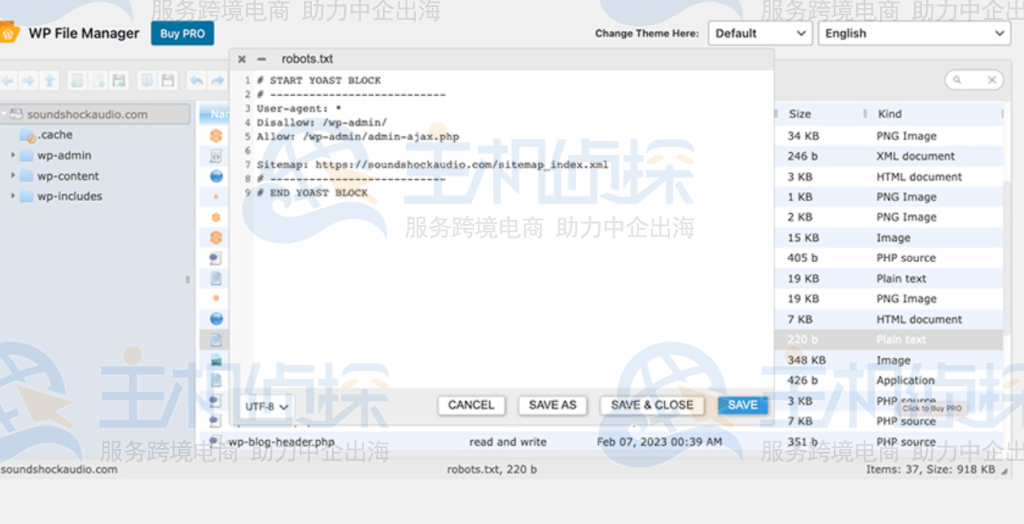
Task: Open the theme dropdown showing Default
Action: [759, 33]
